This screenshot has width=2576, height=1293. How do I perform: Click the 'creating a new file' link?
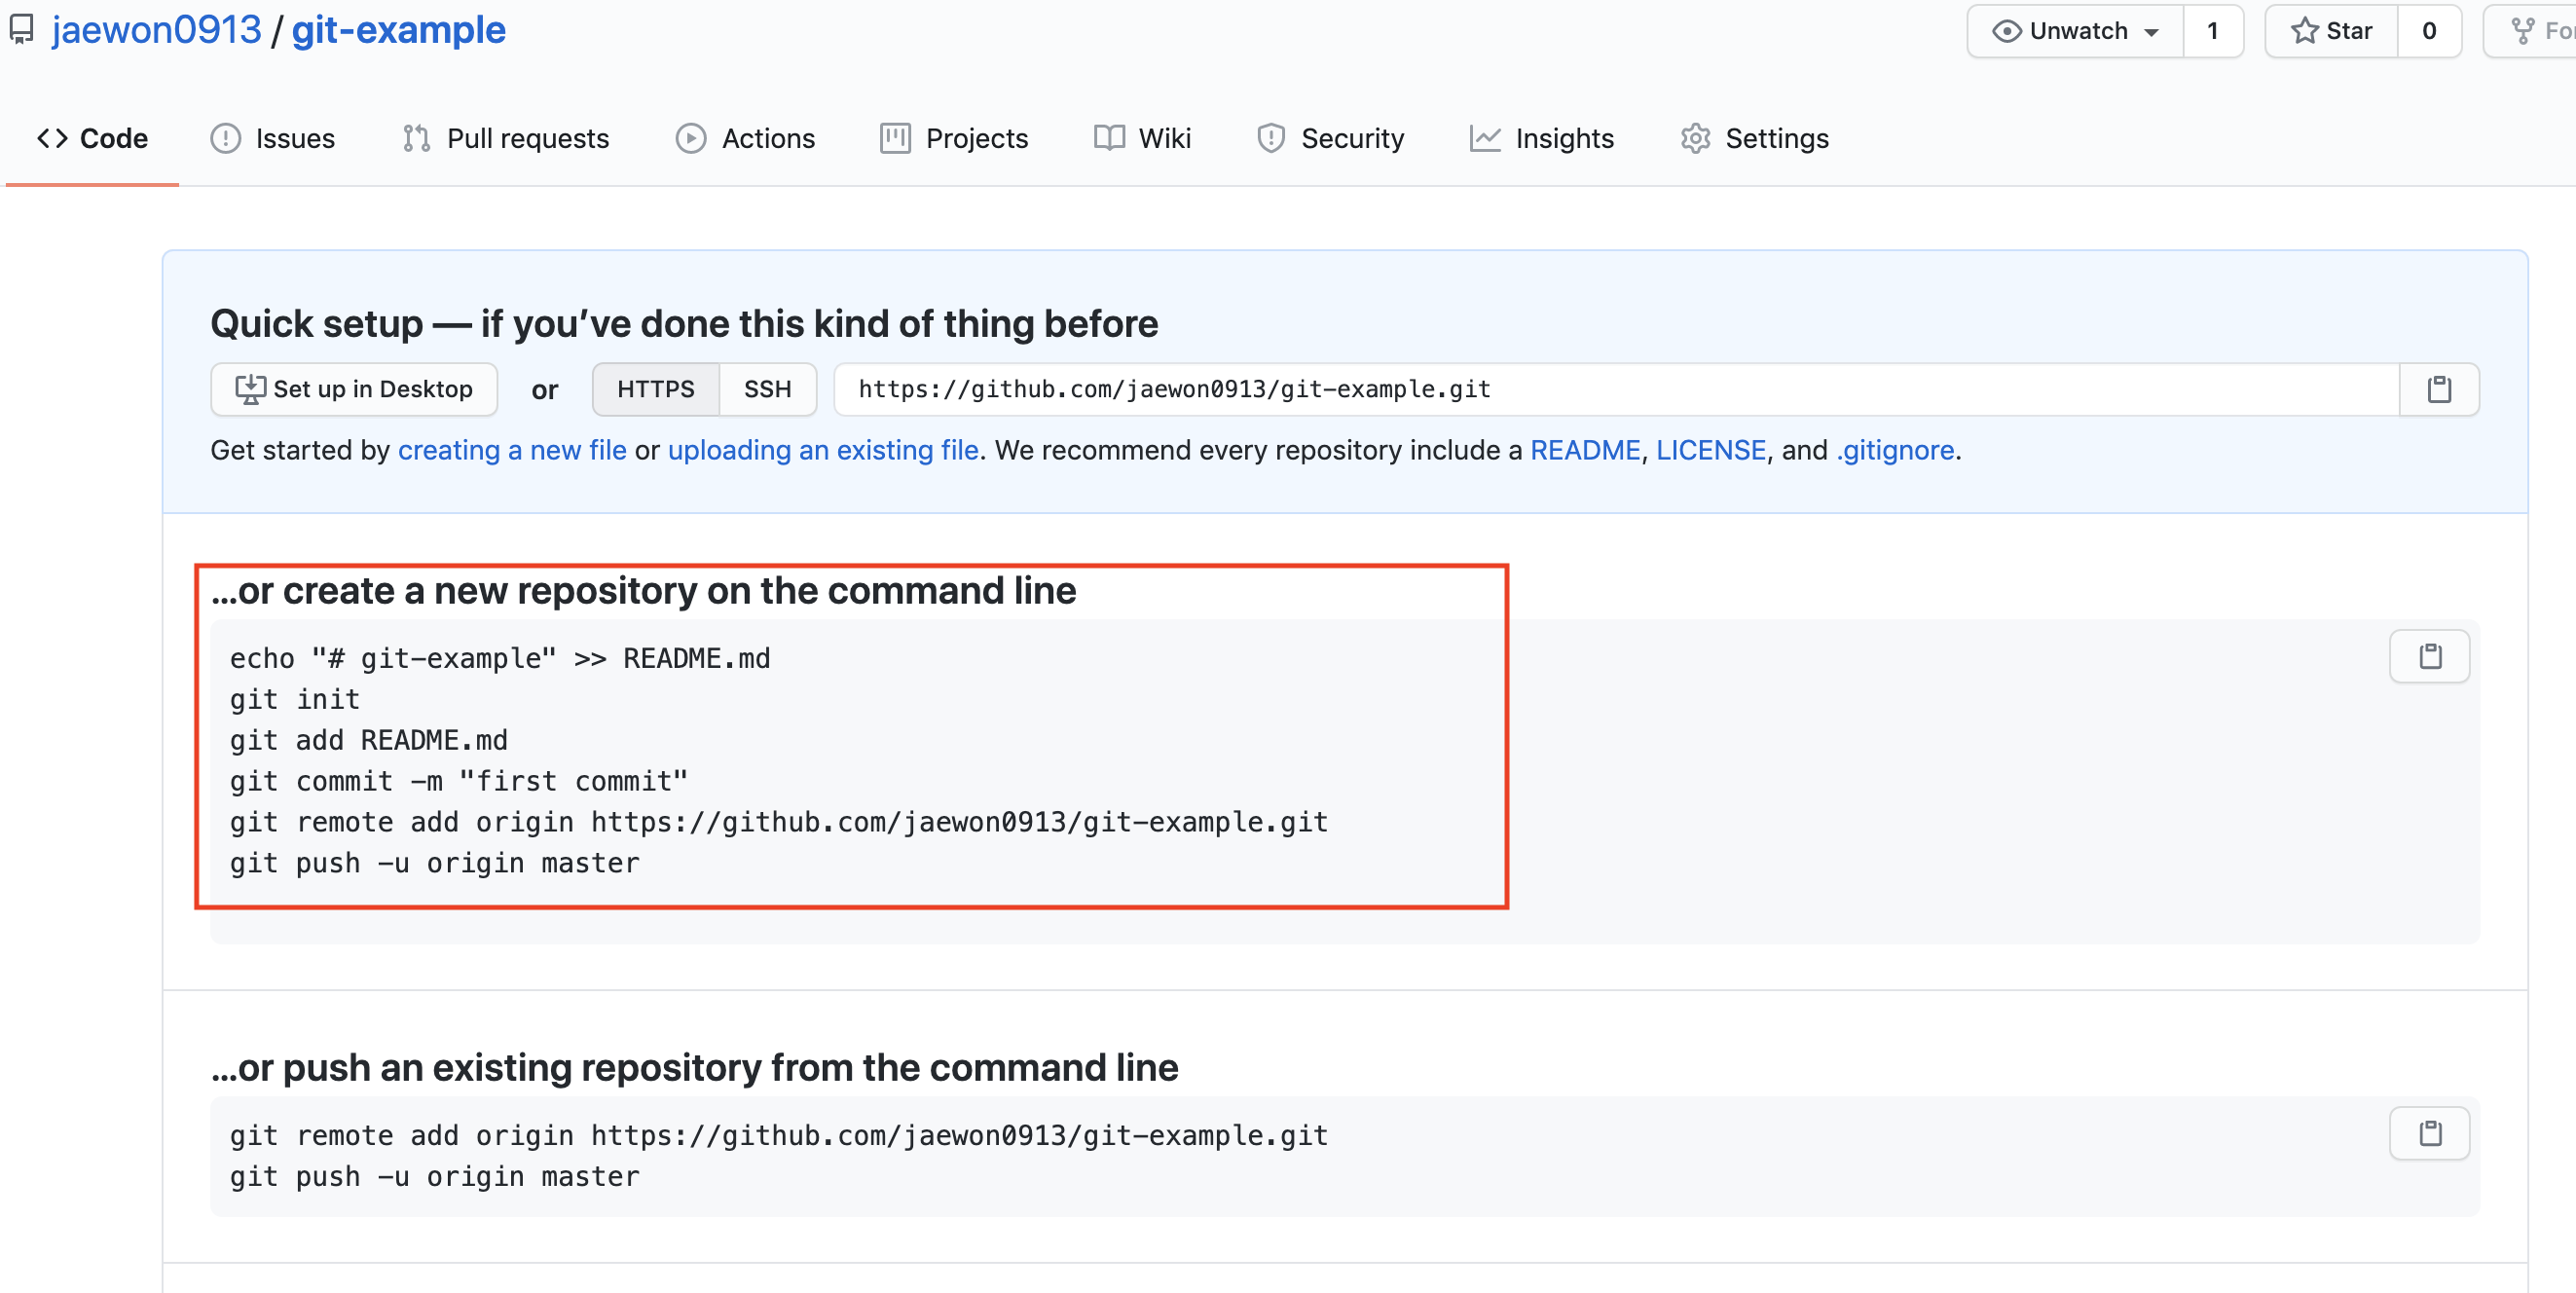[512, 450]
